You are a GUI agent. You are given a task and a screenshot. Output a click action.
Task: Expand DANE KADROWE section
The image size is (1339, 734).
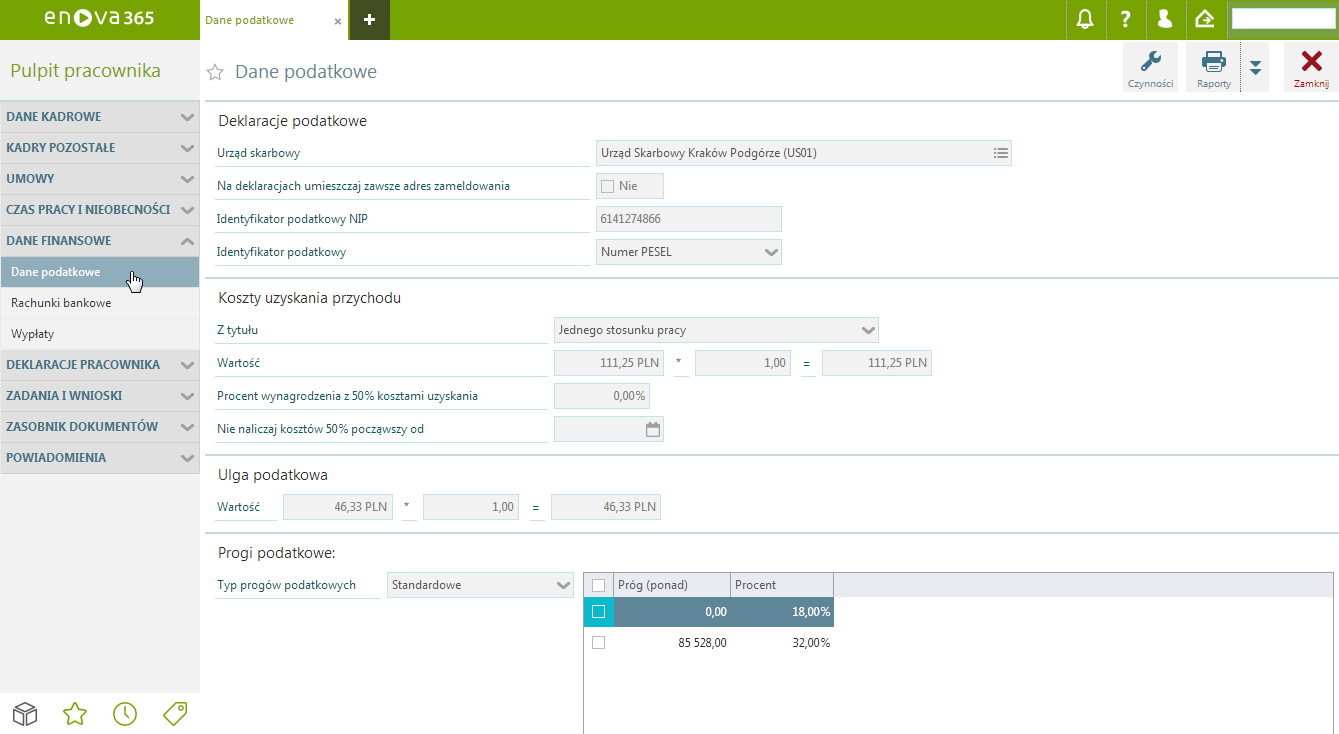click(x=100, y=117)
